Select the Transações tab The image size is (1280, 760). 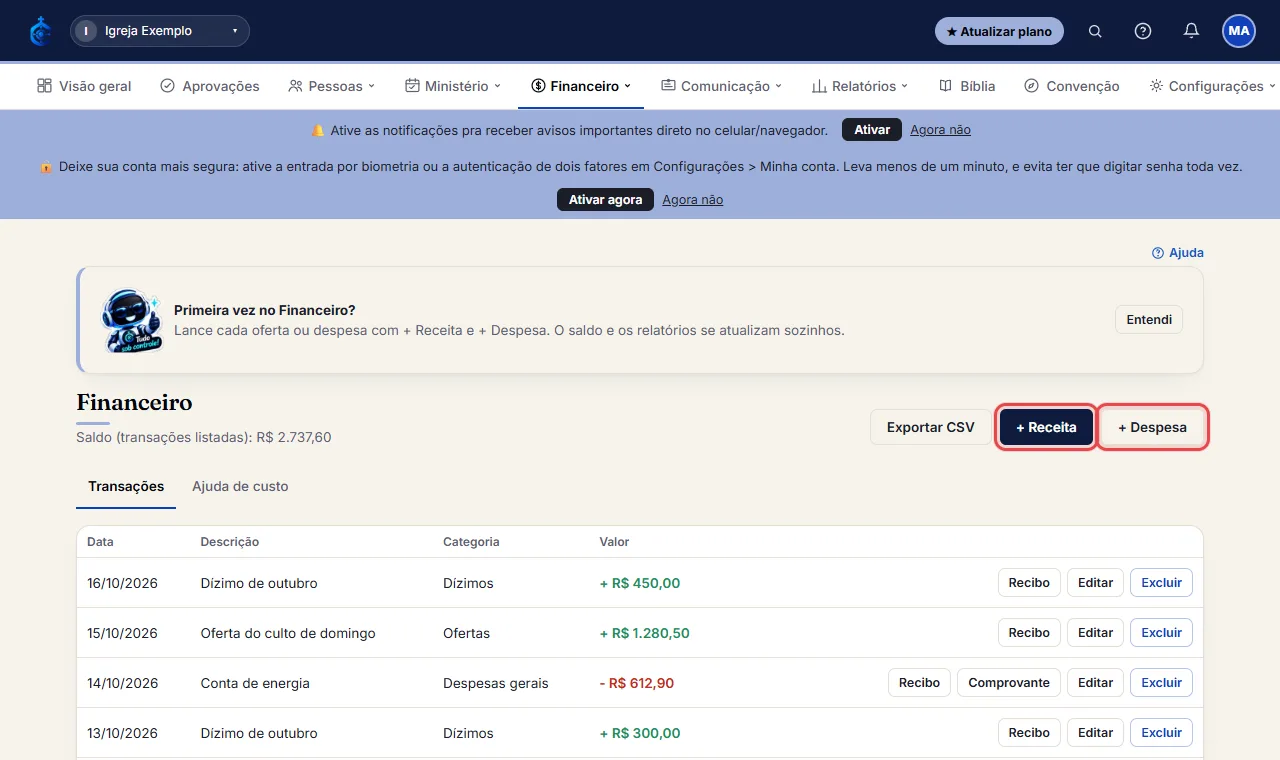point(126,487)
